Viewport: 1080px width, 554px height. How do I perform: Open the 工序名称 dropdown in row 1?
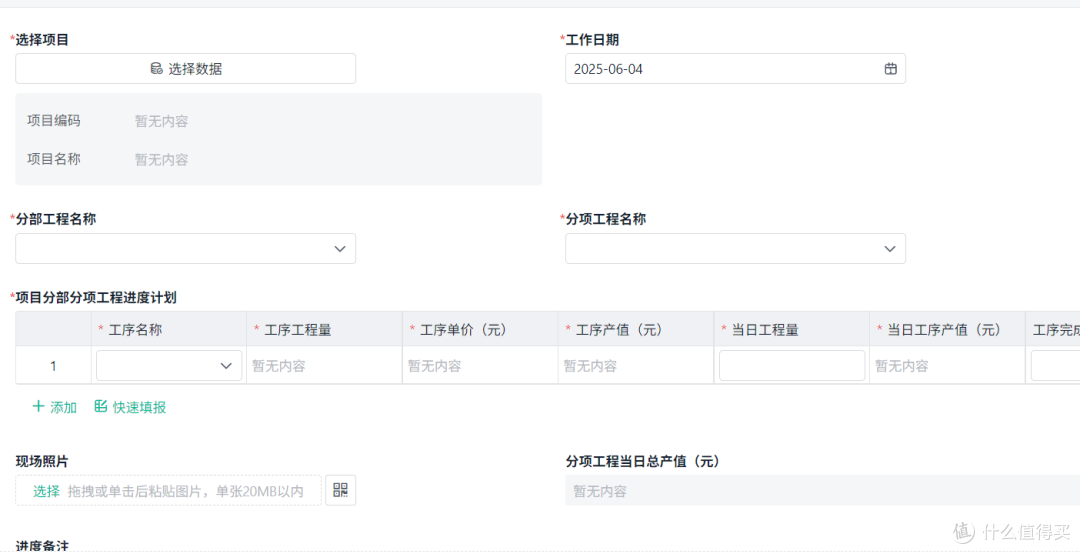click(x=169, y=366)
